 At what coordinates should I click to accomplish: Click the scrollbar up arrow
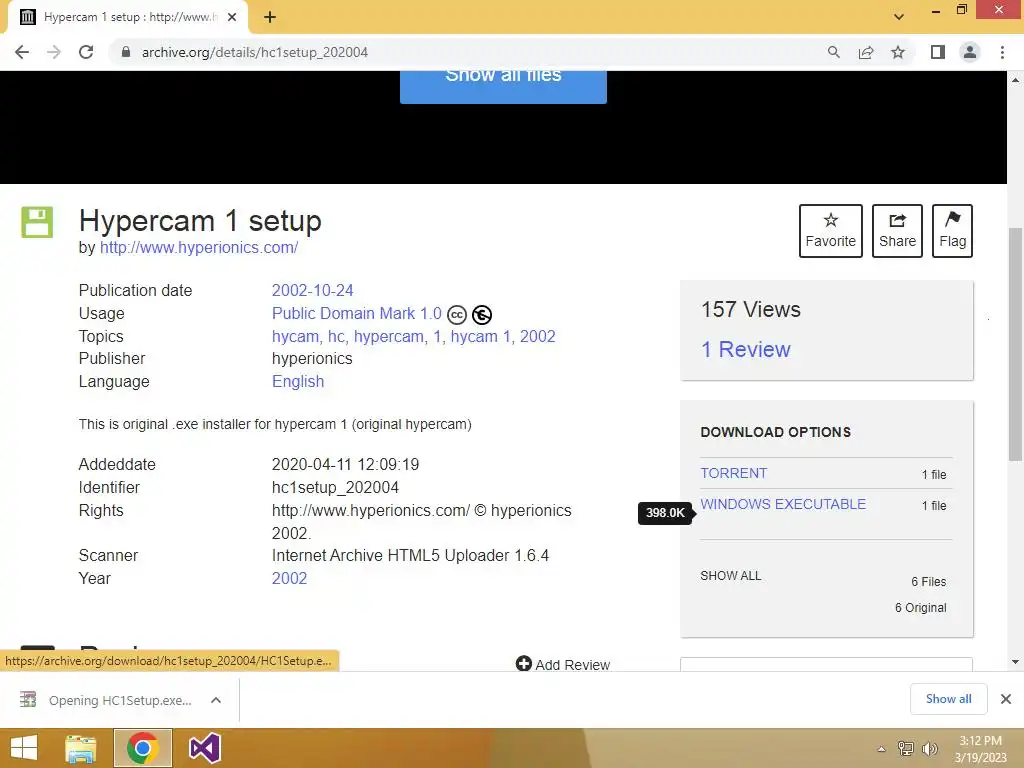tap(1016, 79)
